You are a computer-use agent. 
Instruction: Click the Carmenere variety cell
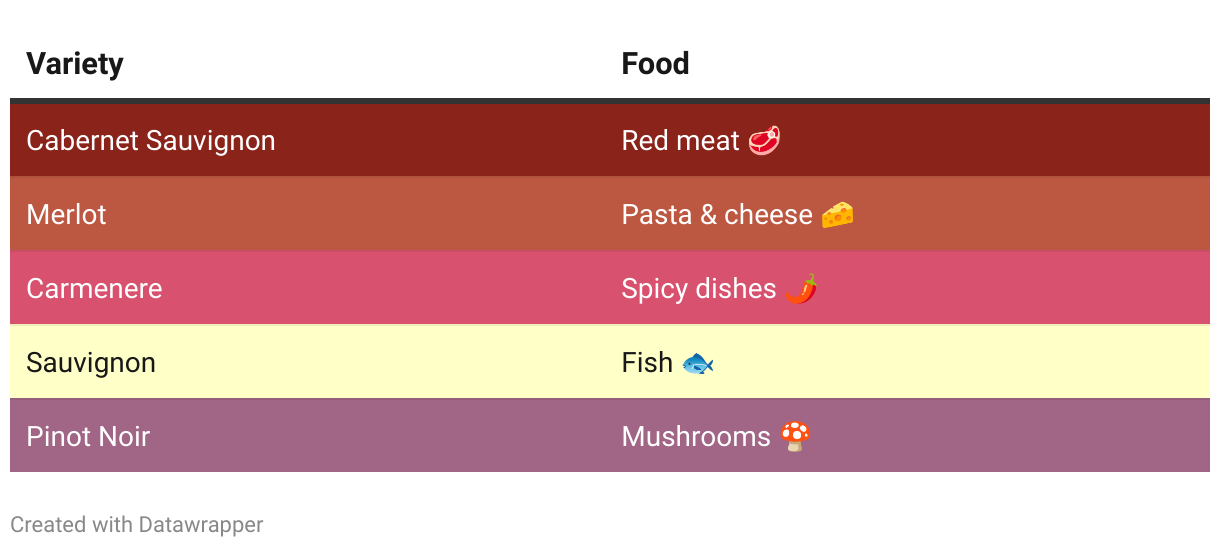coord(94,288)
